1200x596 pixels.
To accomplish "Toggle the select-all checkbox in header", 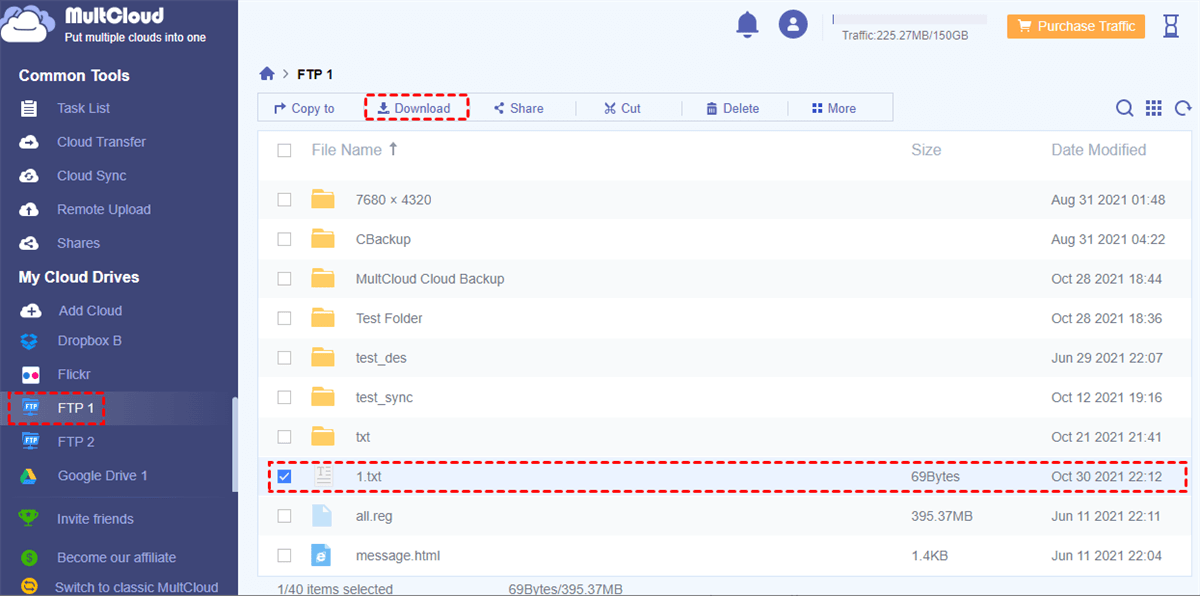I will coord(284,150).
